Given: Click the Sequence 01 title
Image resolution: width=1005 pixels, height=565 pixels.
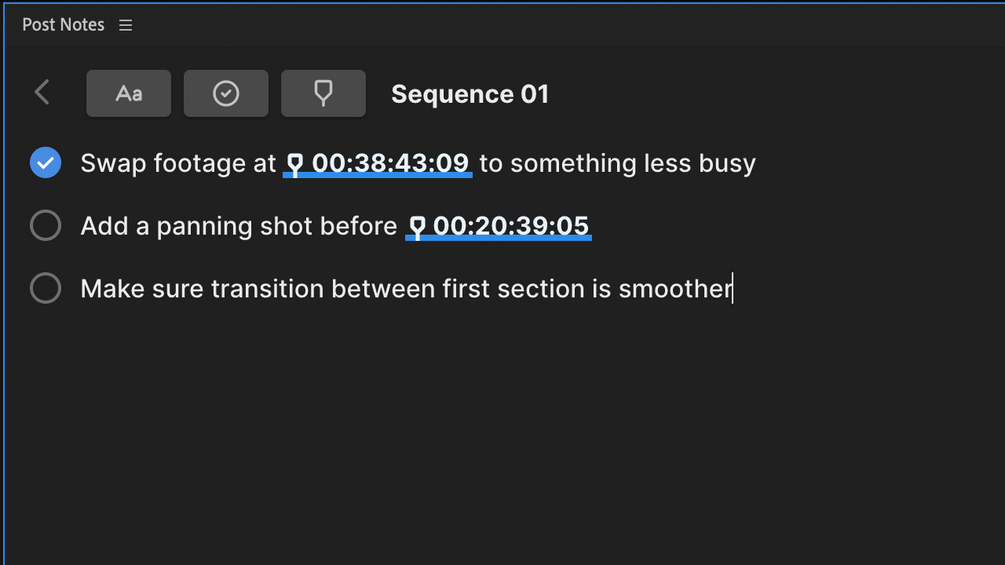Looking at the screenshot, I should (470, 94).
